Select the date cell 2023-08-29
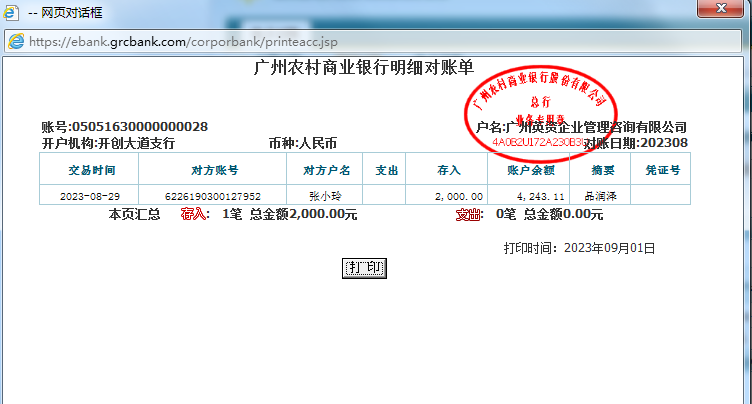Screen dimensions: 752x404 [x=90, y=196]
